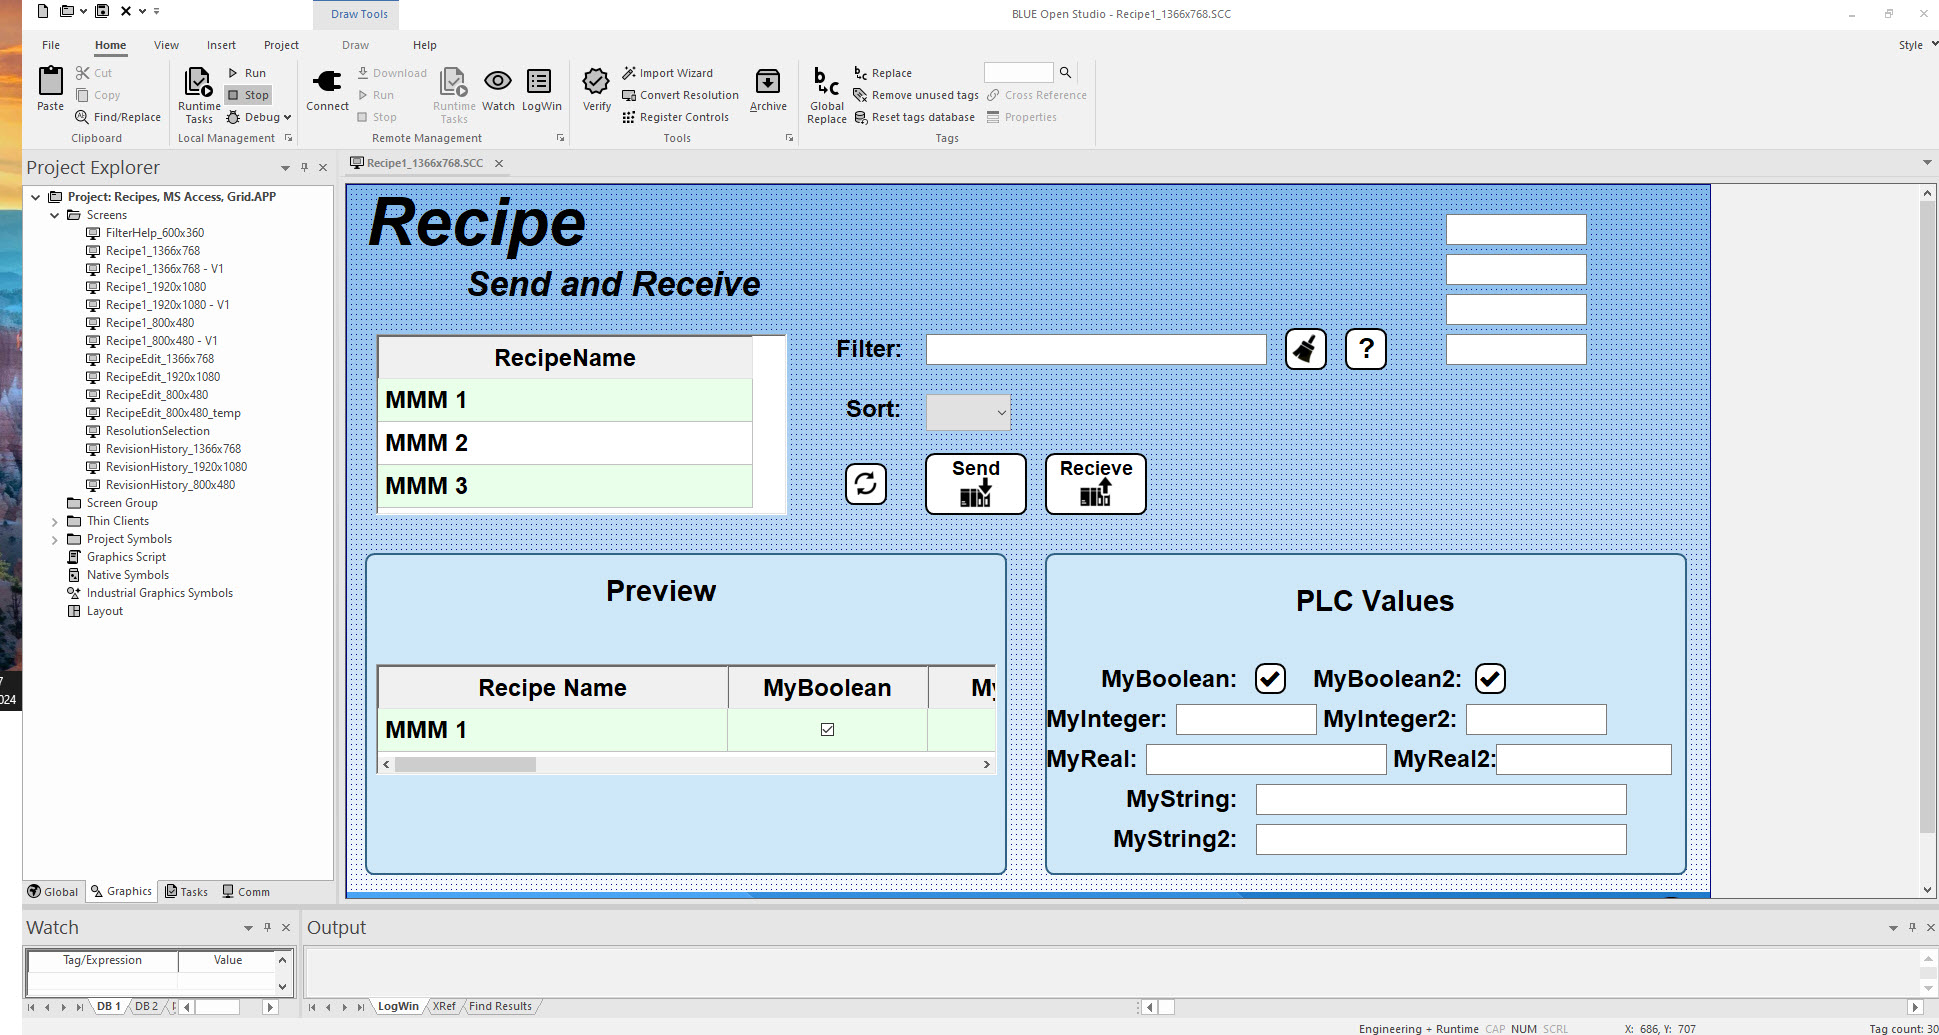Open Convert Resolution tool

click(680, 95)
